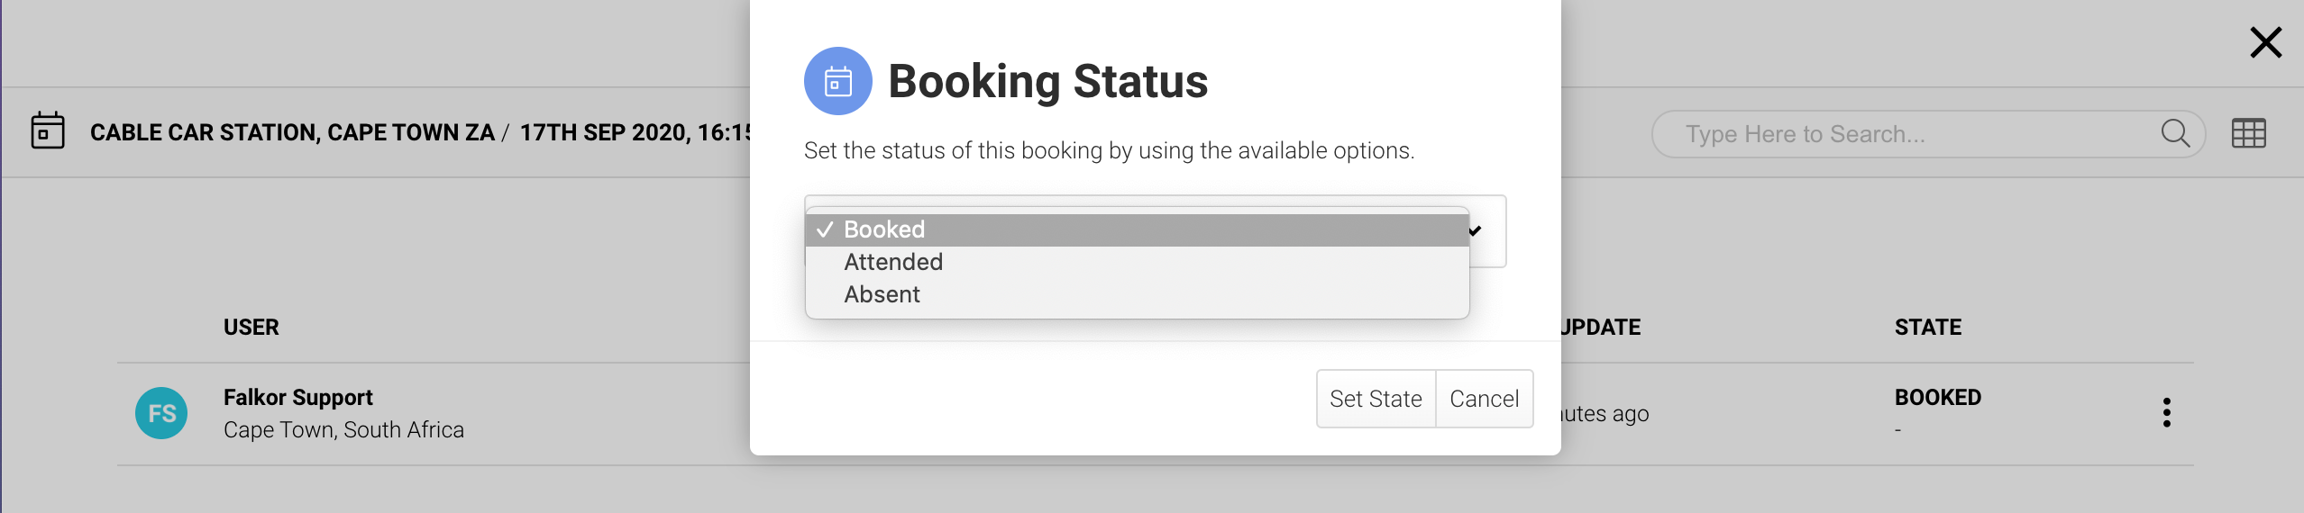Click the Cable Car Station breadcrumb
The width and height of the screenshot is (2304, 513).
coord(292,133)
